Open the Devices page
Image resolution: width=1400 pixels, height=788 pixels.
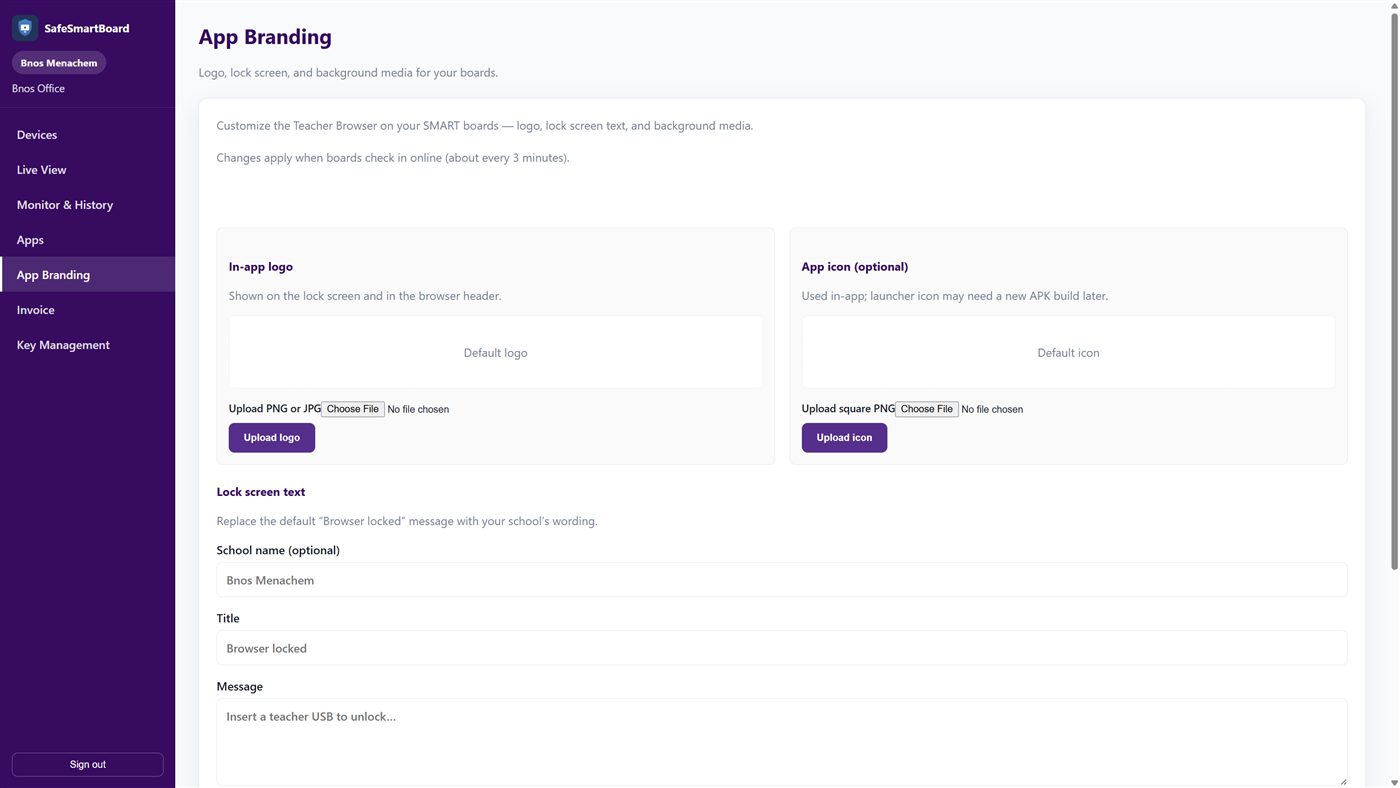pos(87,135)
